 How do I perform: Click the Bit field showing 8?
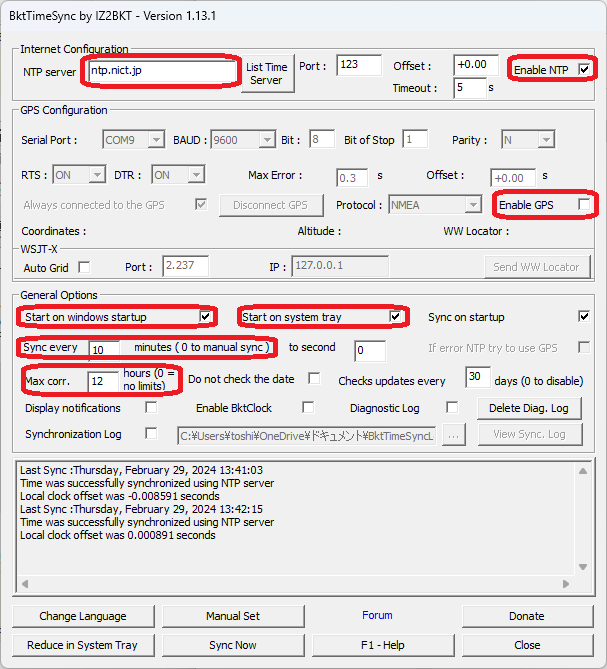pos(322,140)
